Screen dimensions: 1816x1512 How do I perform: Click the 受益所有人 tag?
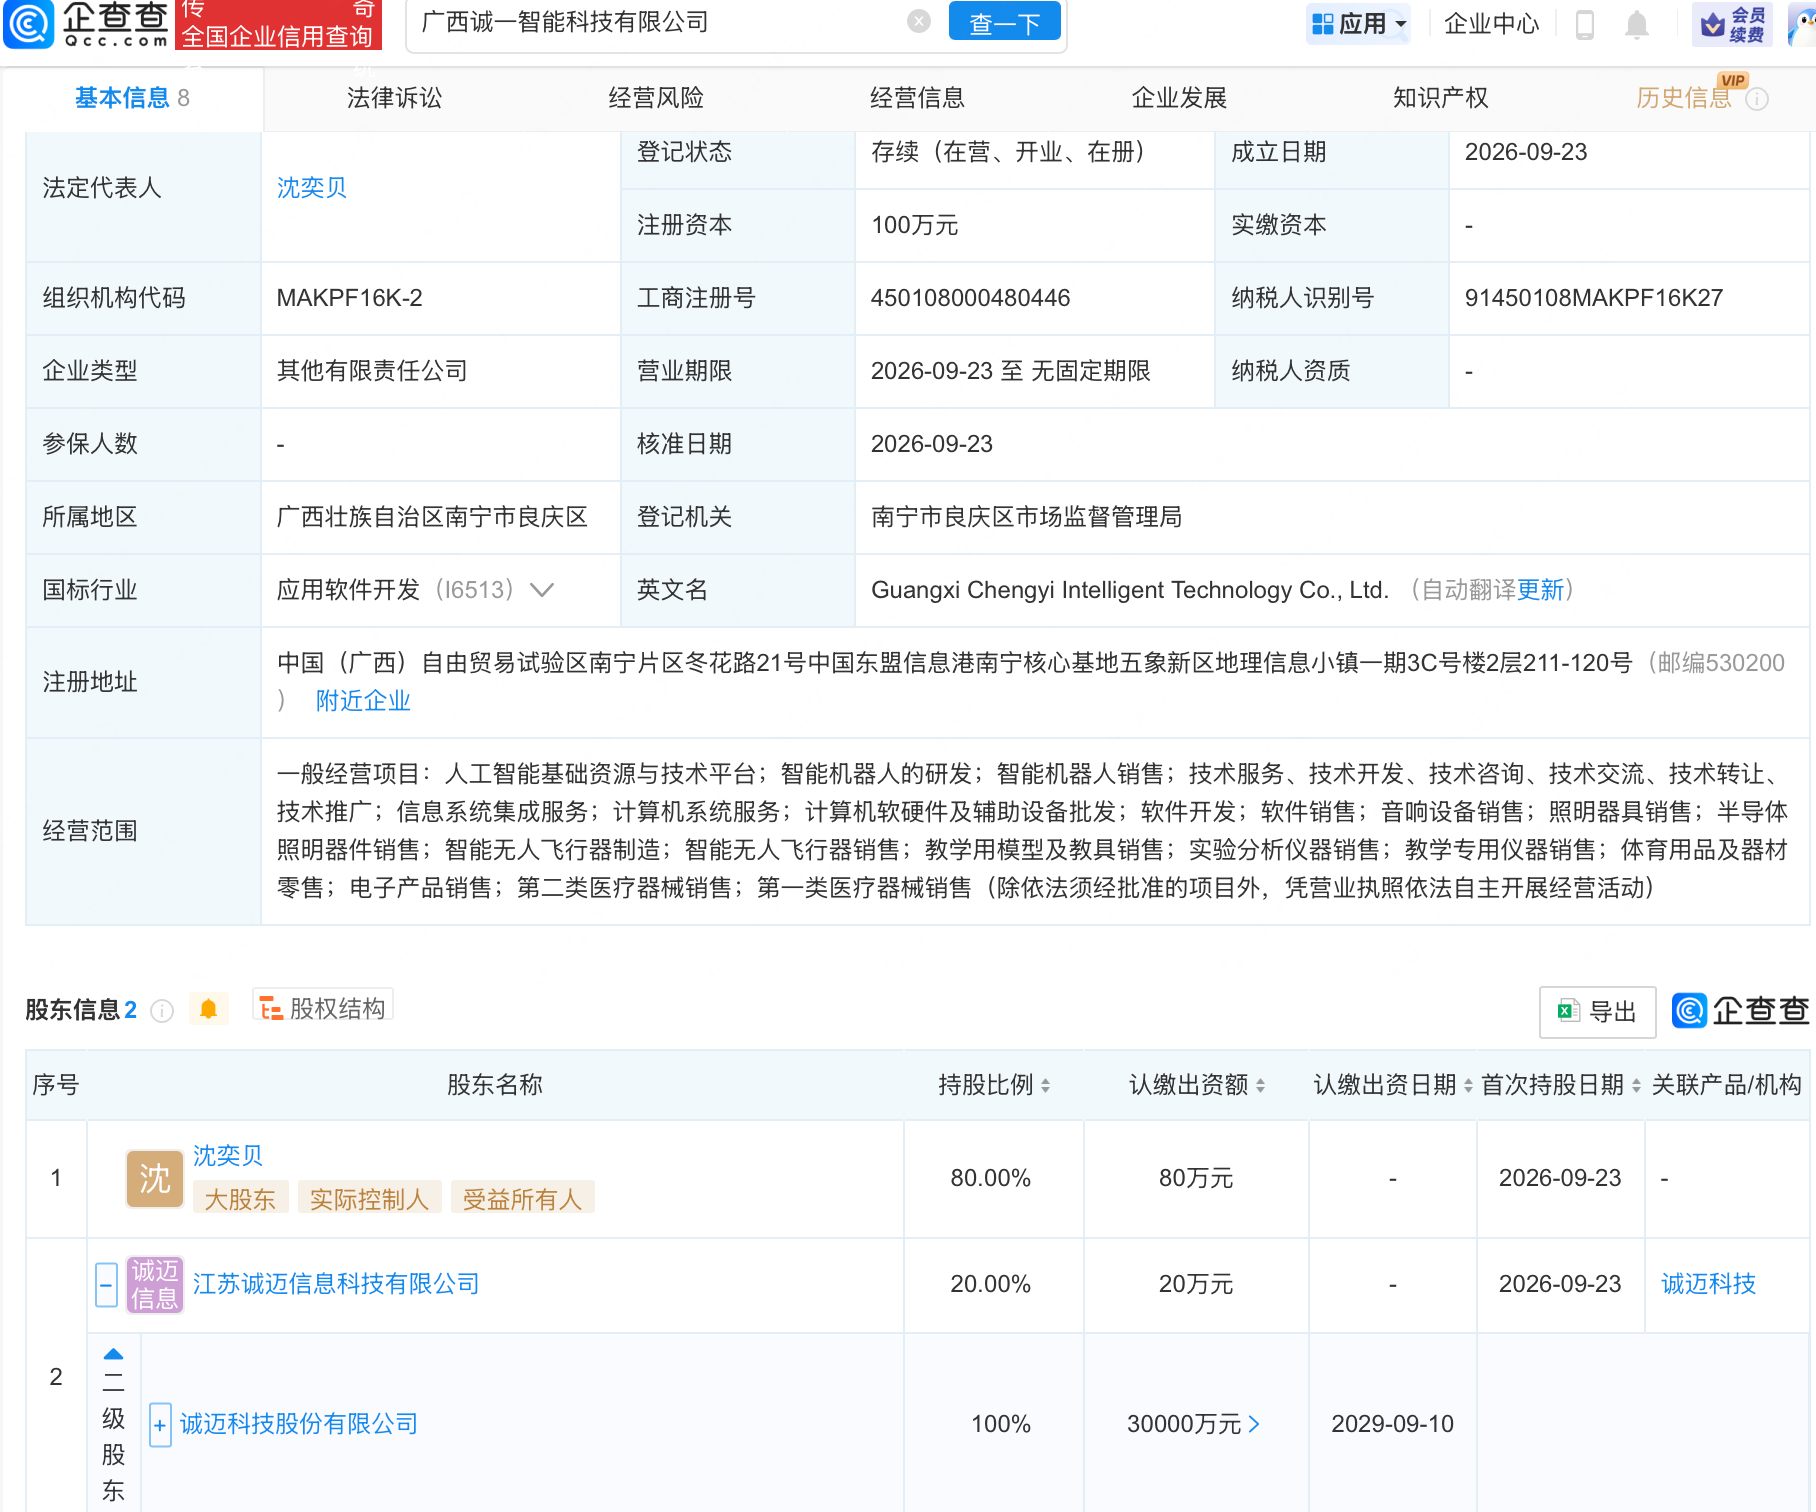(522, 1198)
